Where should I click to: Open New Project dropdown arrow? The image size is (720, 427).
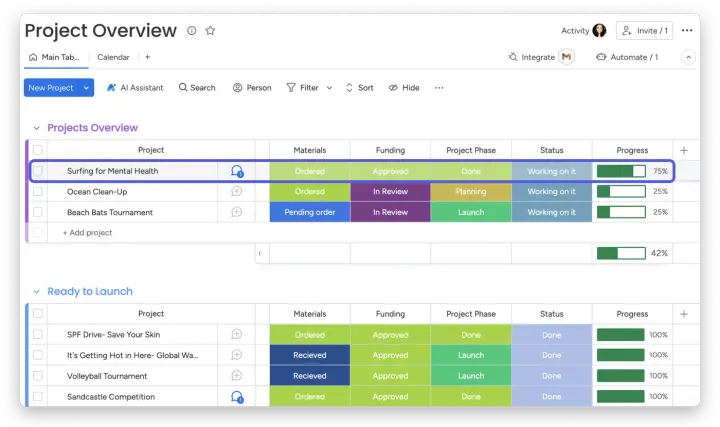[86, 88]
